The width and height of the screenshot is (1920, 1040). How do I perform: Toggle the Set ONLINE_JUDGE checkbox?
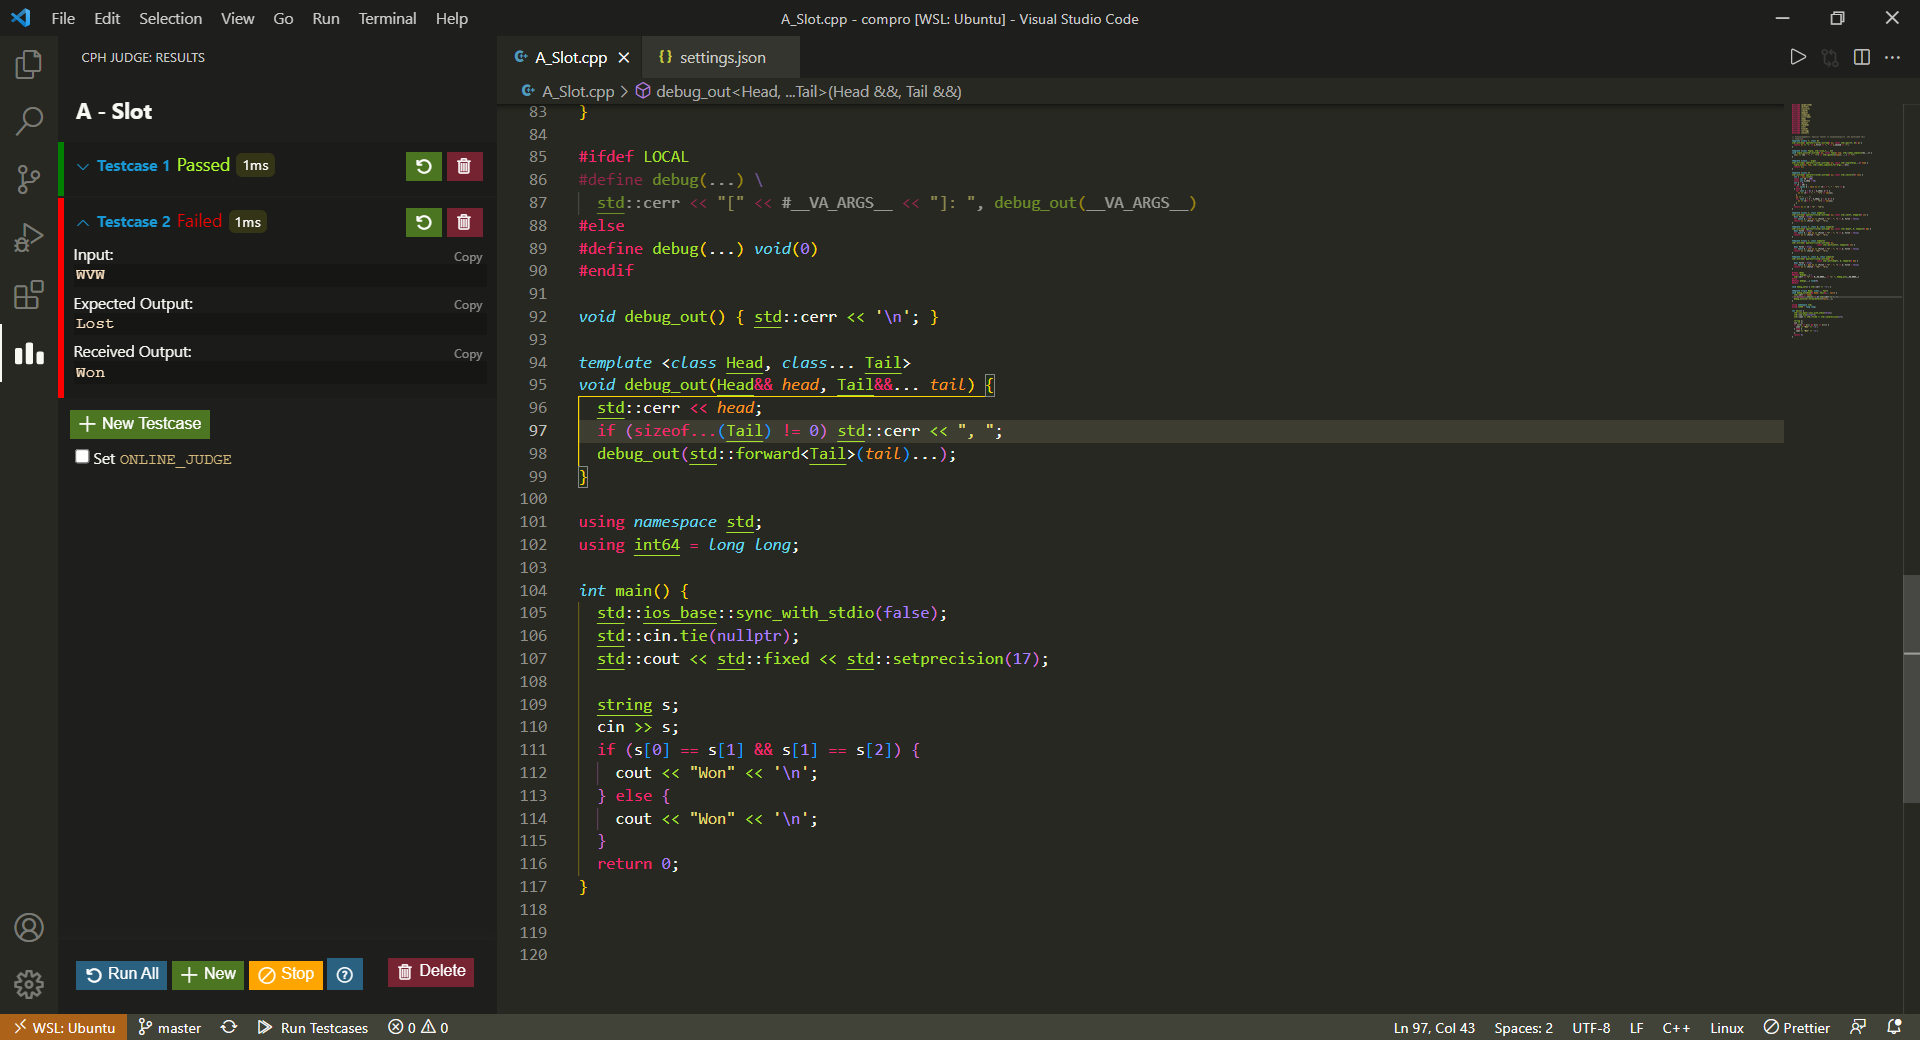tap(82, 457)
